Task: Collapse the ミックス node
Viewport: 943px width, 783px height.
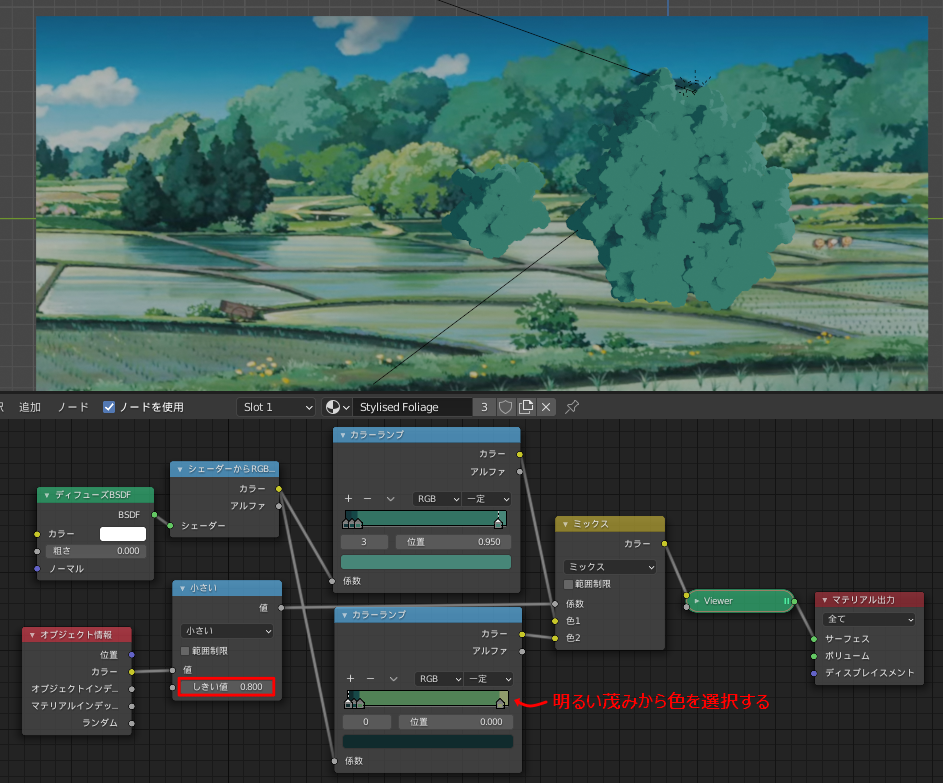Action: pyautogui.click(x=565, y=524)
